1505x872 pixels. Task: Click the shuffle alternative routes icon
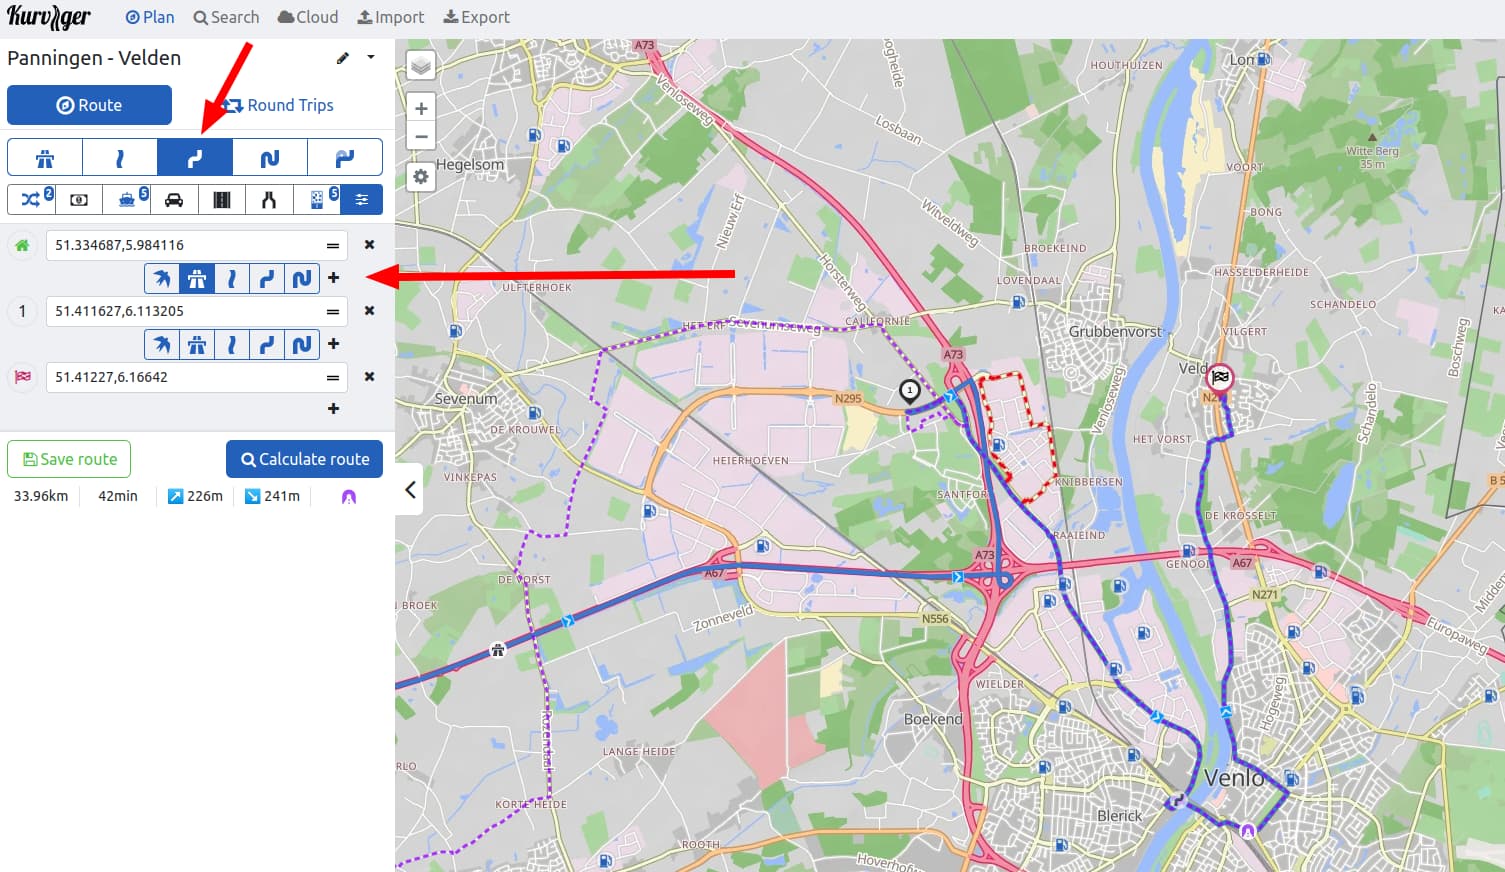(x=31, y=200)
